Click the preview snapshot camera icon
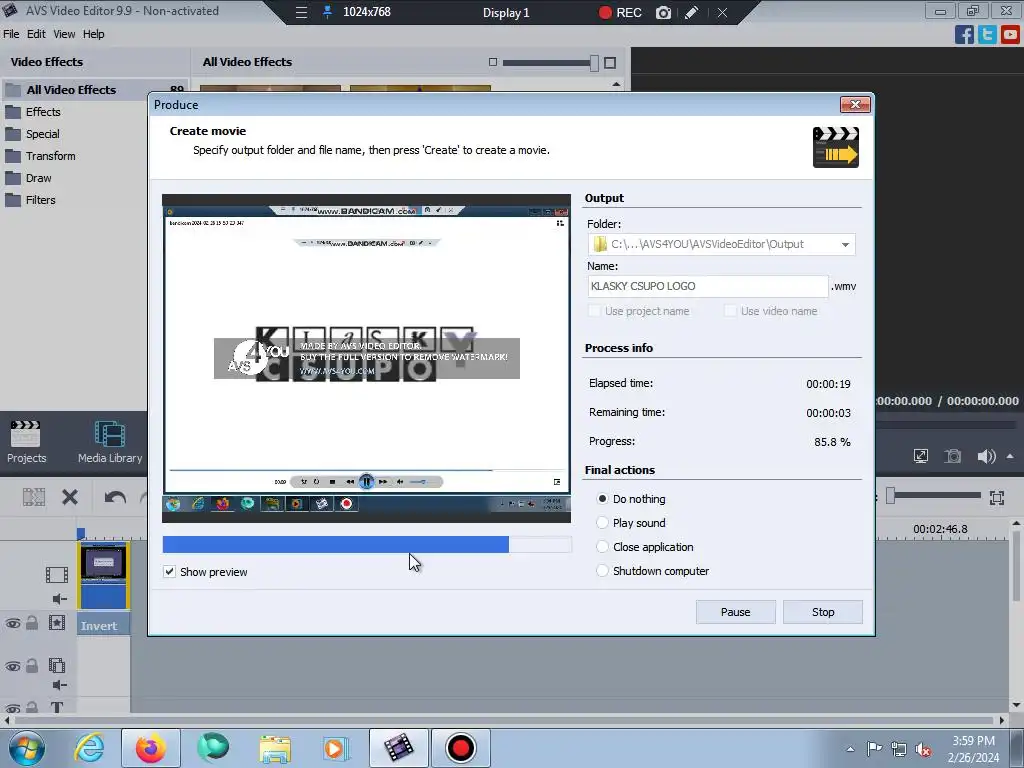The height and width of the screenshot is (768, 1024). 953,456
